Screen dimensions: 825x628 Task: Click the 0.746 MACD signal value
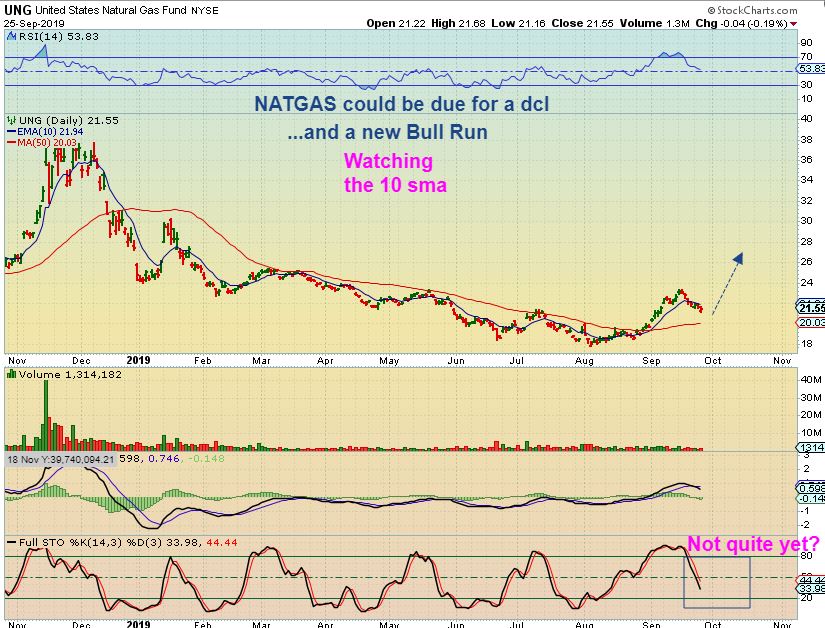pyautogui.click(x=164, y=459)
